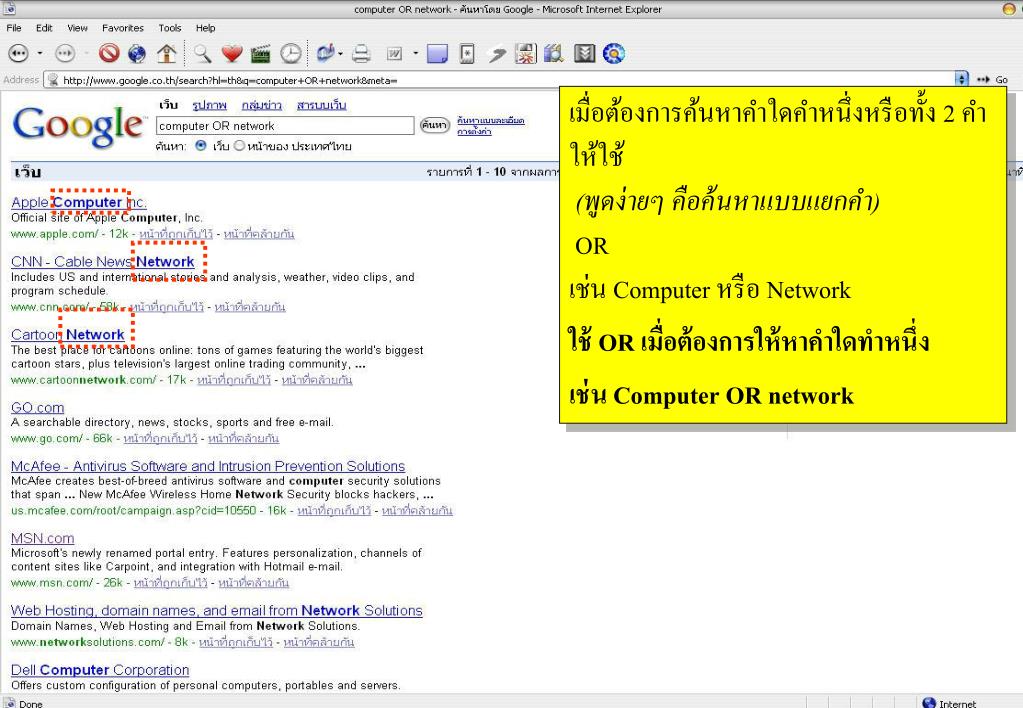The height and width of the screenshot is (708, 1023).
Task: Click the Internet zone globe in status bar
Action: tap(929, 703)
